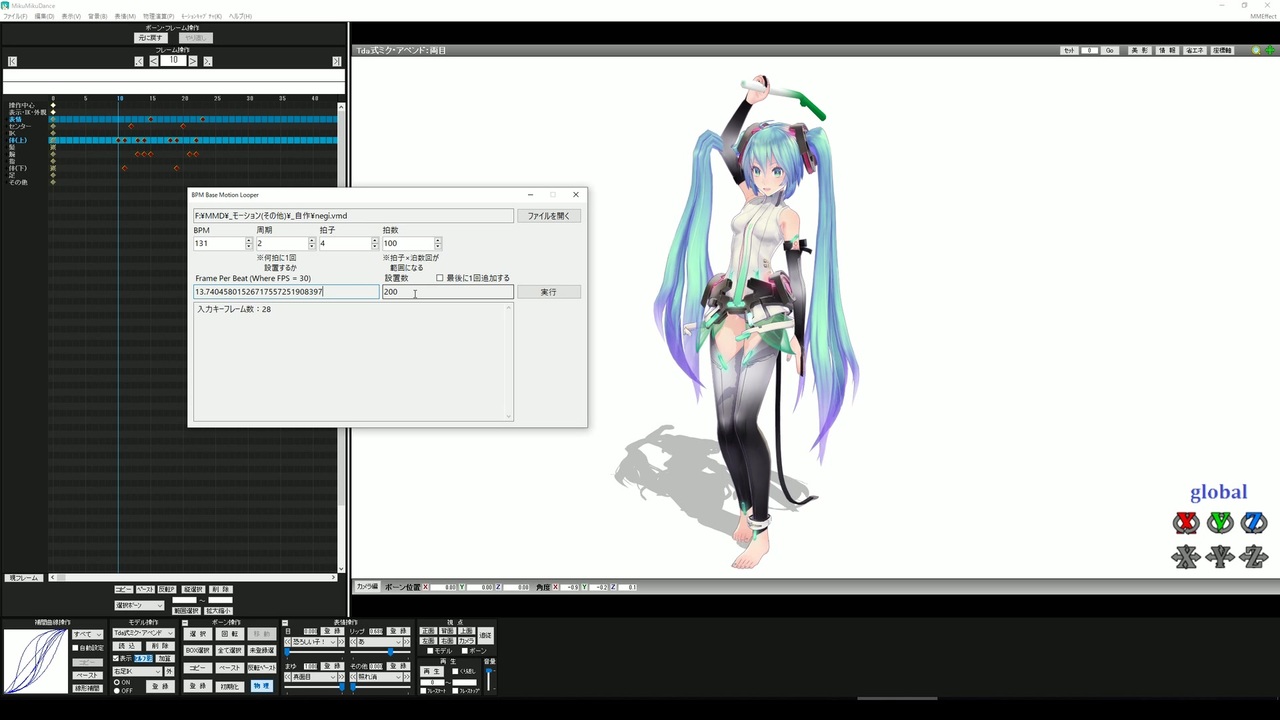Step back one frame

point(154,61)
